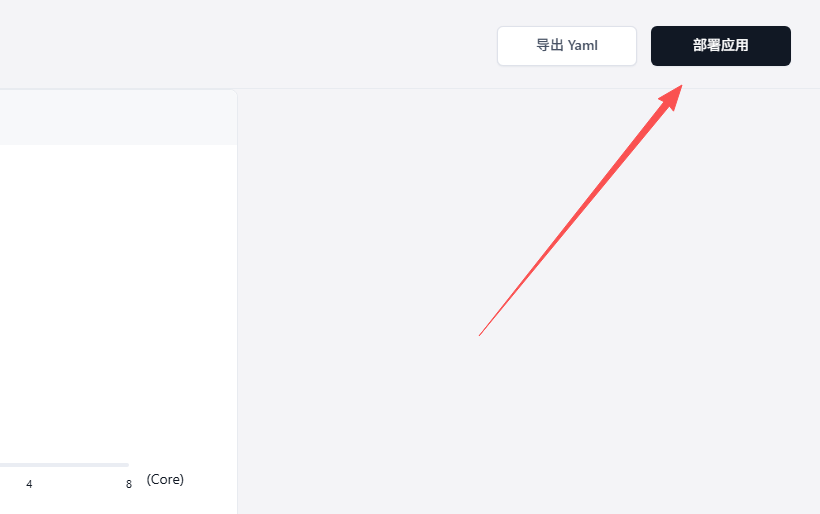The height and width of the screenshot is (514, 820).
Task: Click the 部署应用 text inside dark button
Action: tap(721, 45)
